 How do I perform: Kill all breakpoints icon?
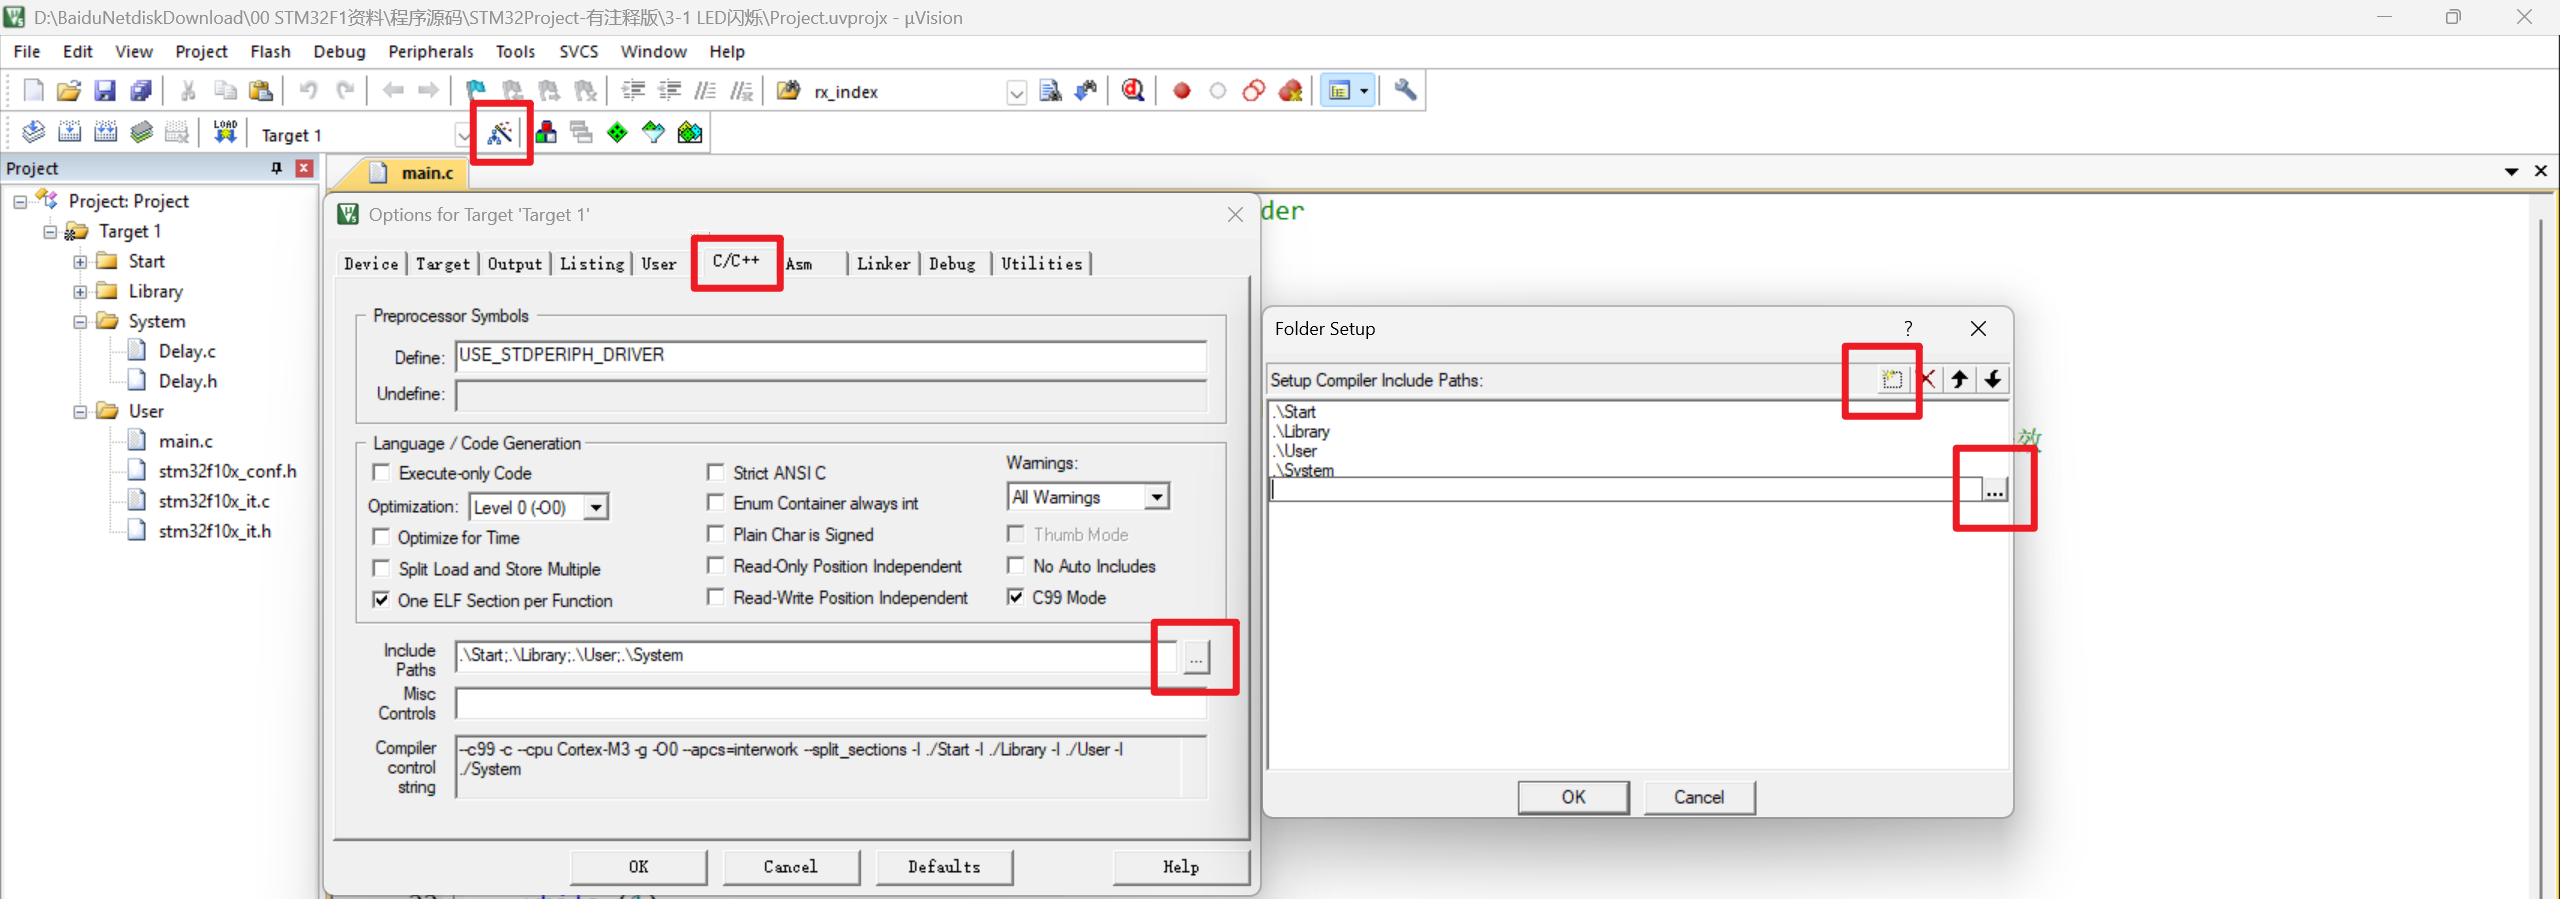1290,91
